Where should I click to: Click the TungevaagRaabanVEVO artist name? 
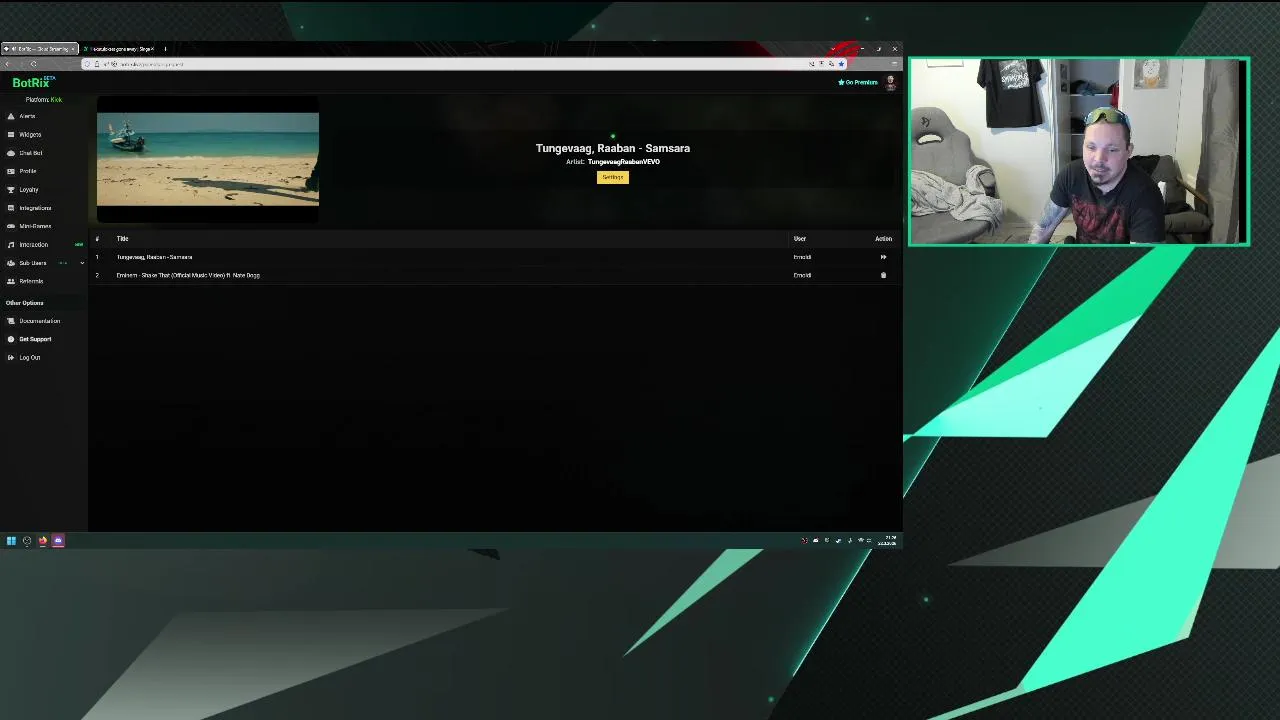point(623,162)
